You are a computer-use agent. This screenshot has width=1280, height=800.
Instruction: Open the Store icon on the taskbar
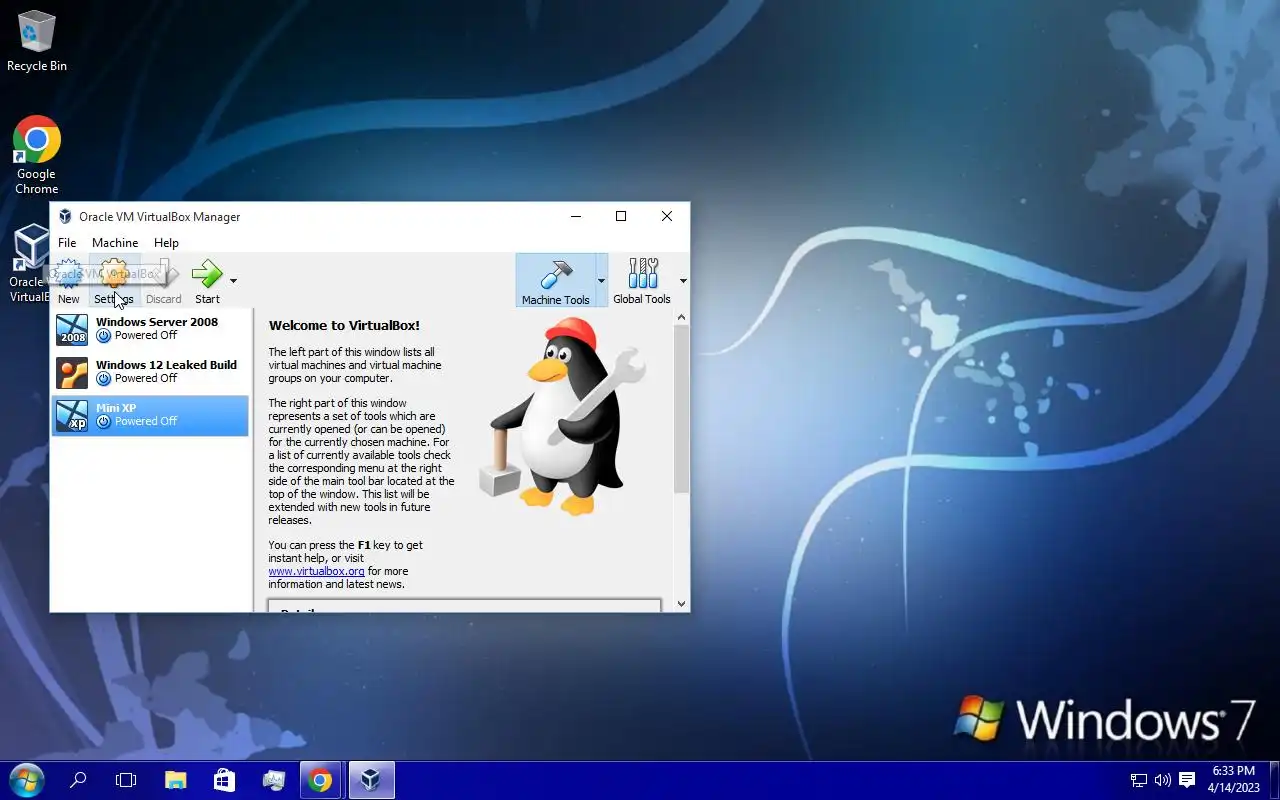(224, 780)
